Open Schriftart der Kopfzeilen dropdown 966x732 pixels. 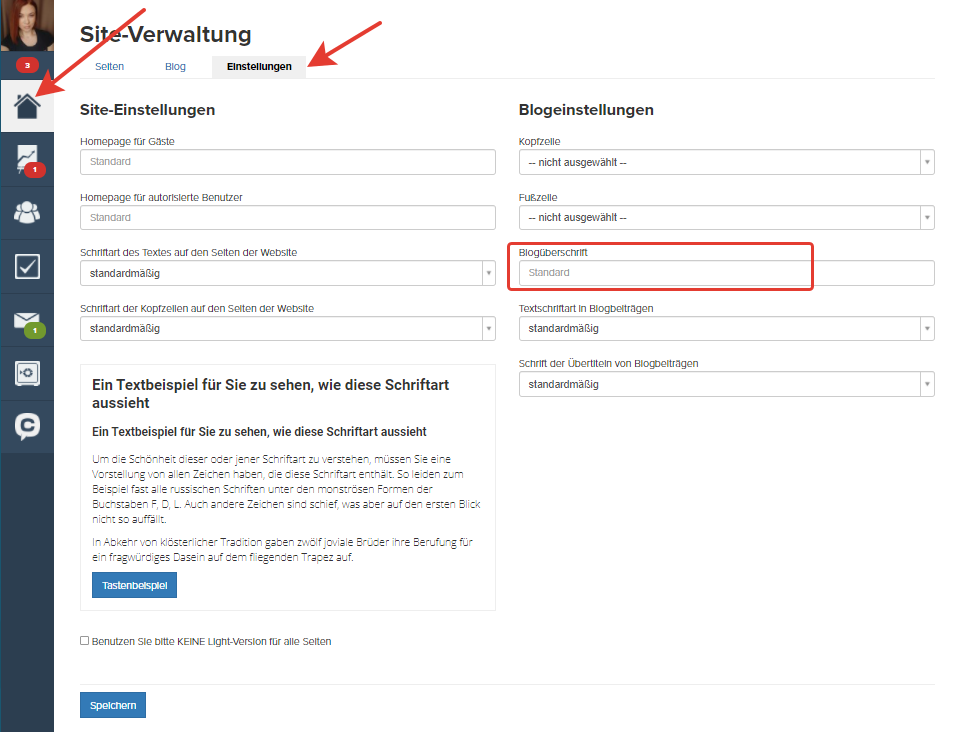click(288, 328)
